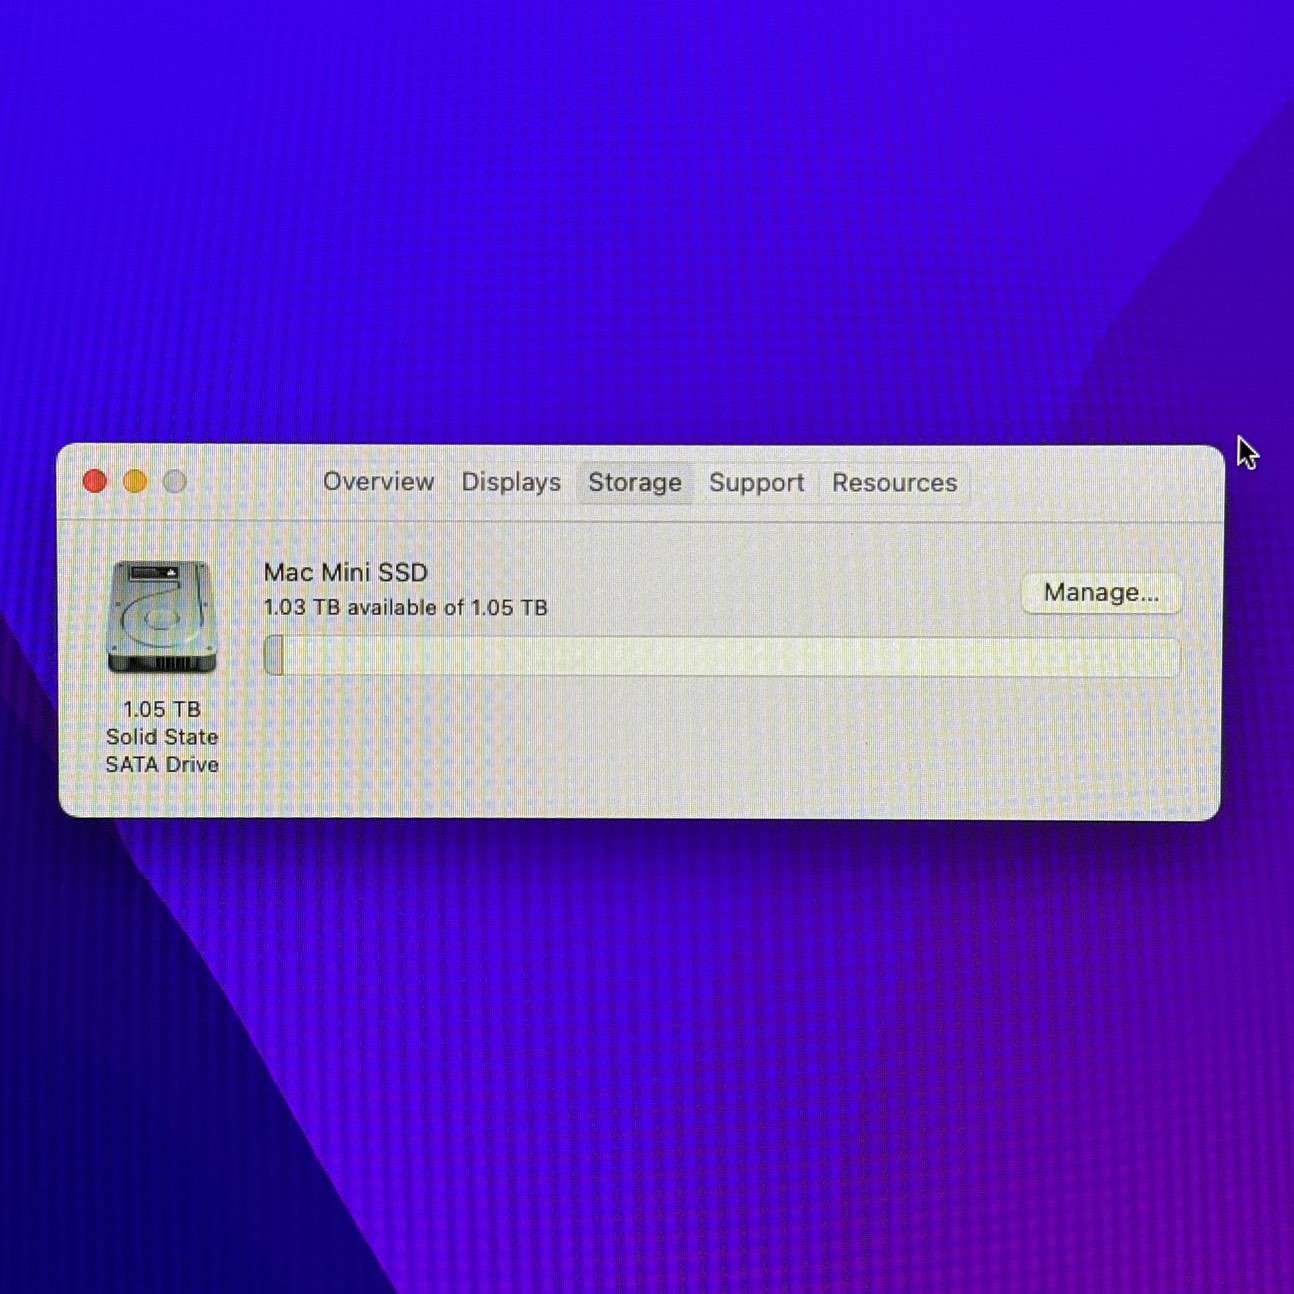The image size is (1294, 1294).
Task: Click the disabled gray zoom button
Action: coord(175,482)
